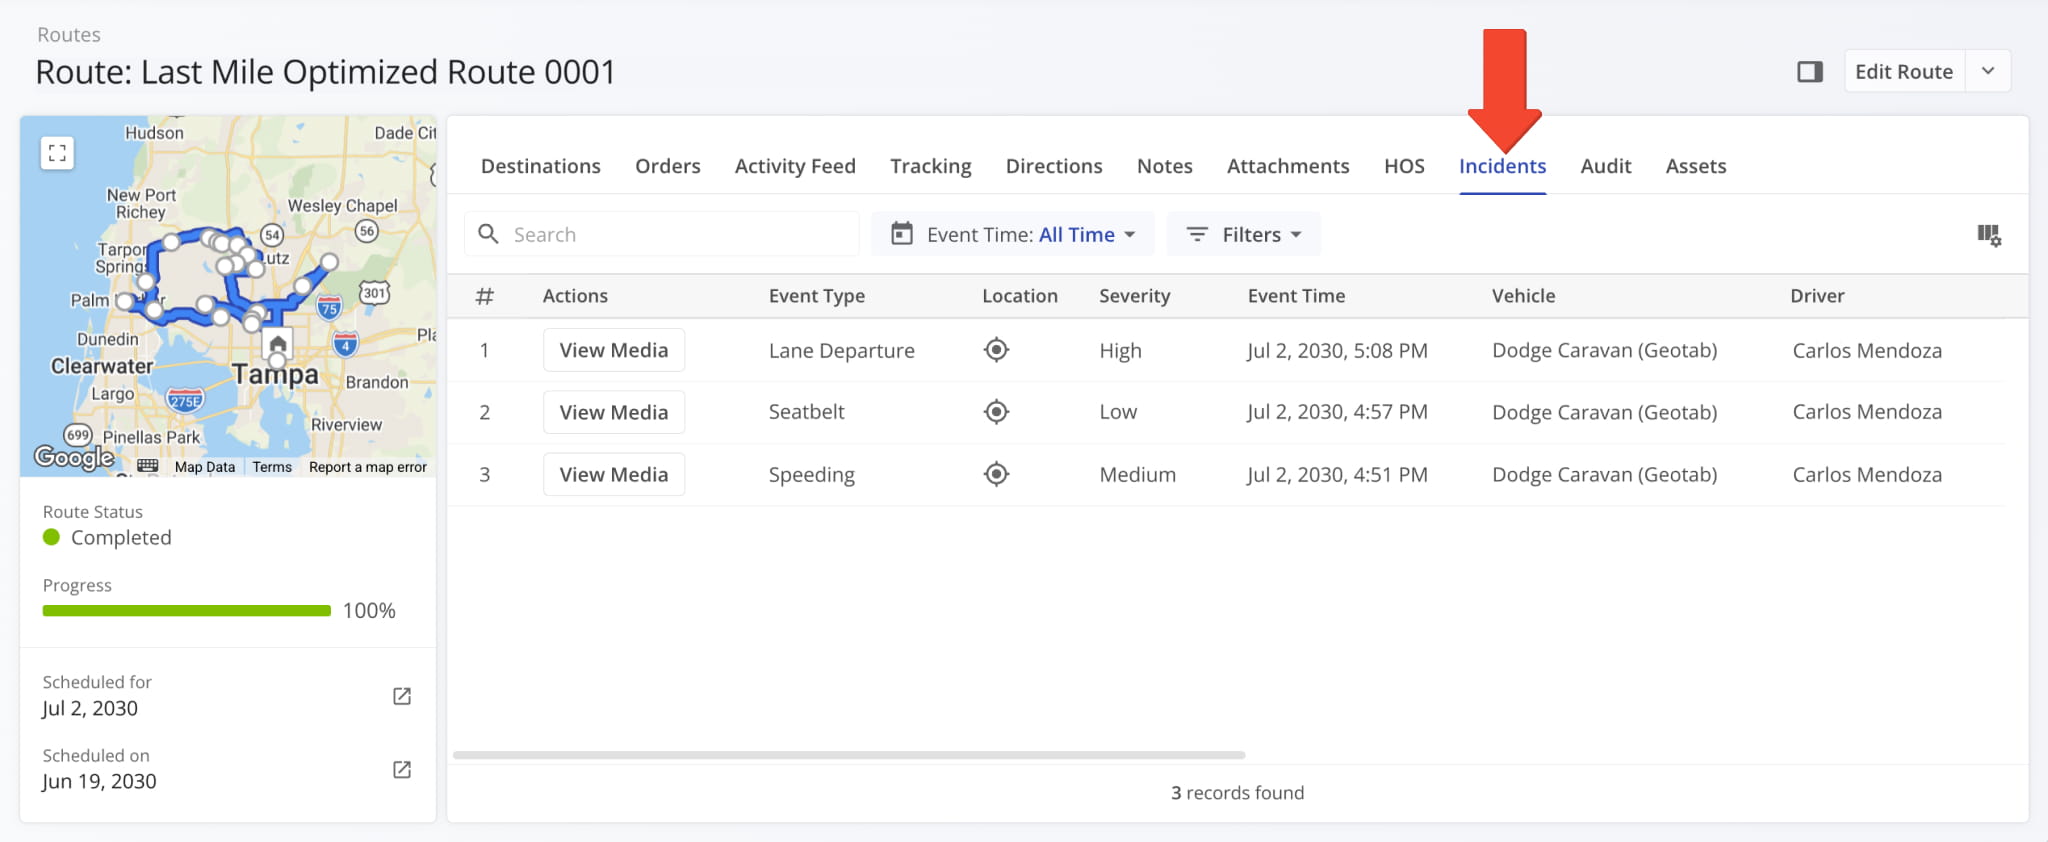Open the Edit Route dropdown arrow
The image size is (2048, 842).
[1988, 72]
